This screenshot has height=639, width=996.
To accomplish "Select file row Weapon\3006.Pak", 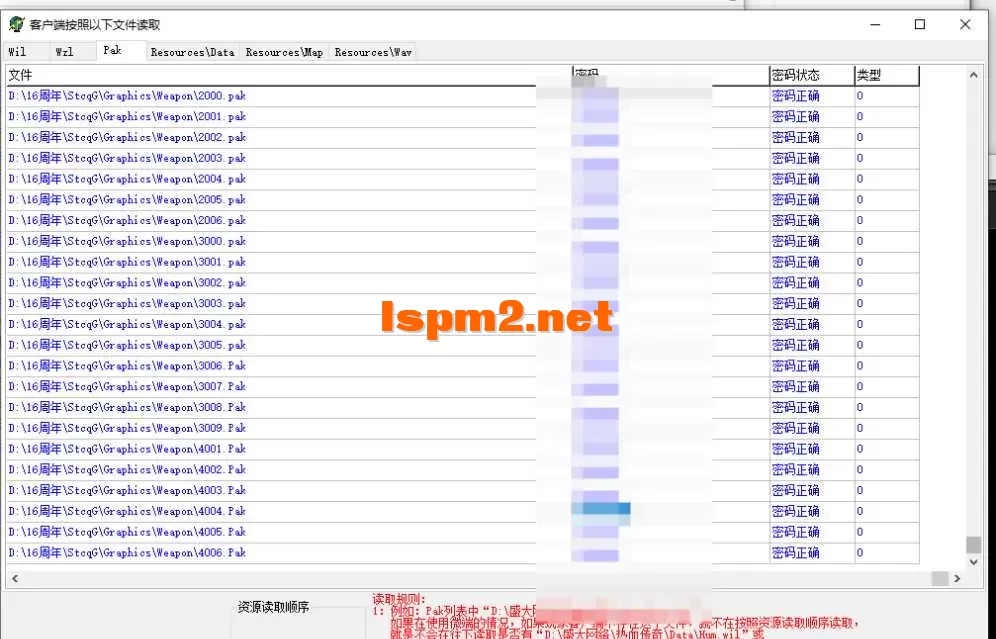I will click(x=462, y=366).
